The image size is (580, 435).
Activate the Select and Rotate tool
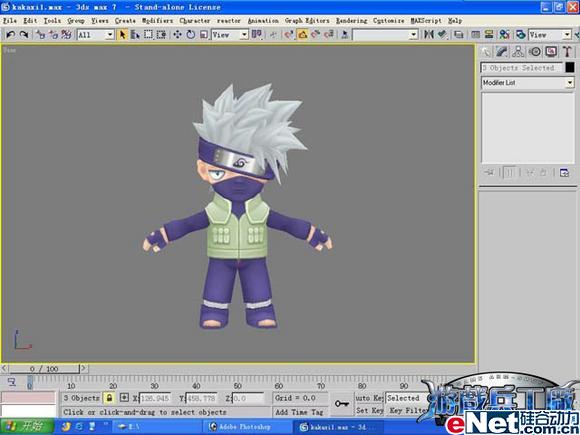pos(190,35)
